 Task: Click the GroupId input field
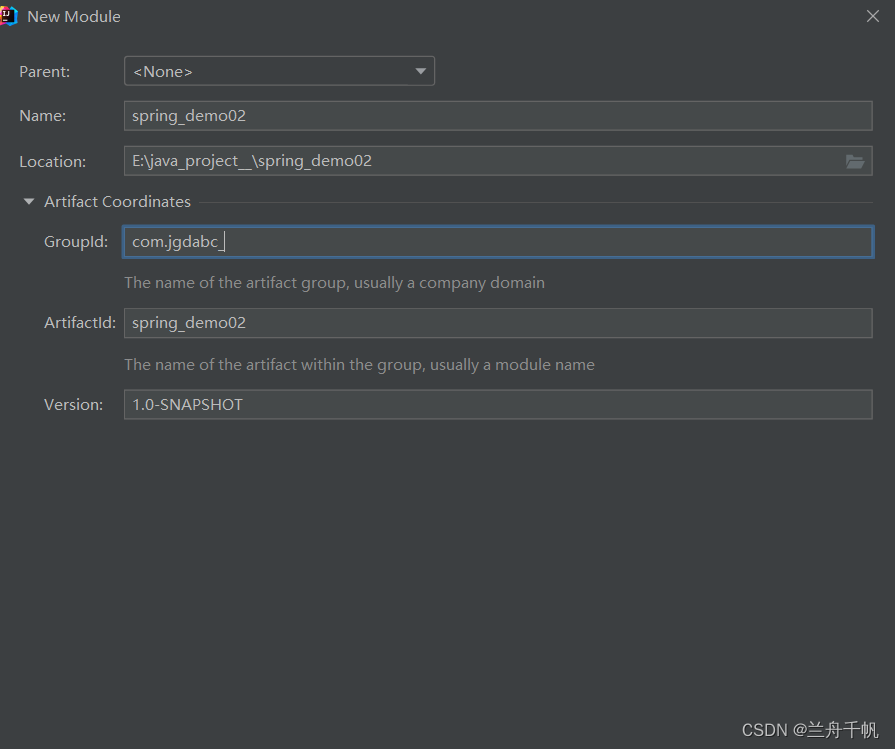click(498, 242)
